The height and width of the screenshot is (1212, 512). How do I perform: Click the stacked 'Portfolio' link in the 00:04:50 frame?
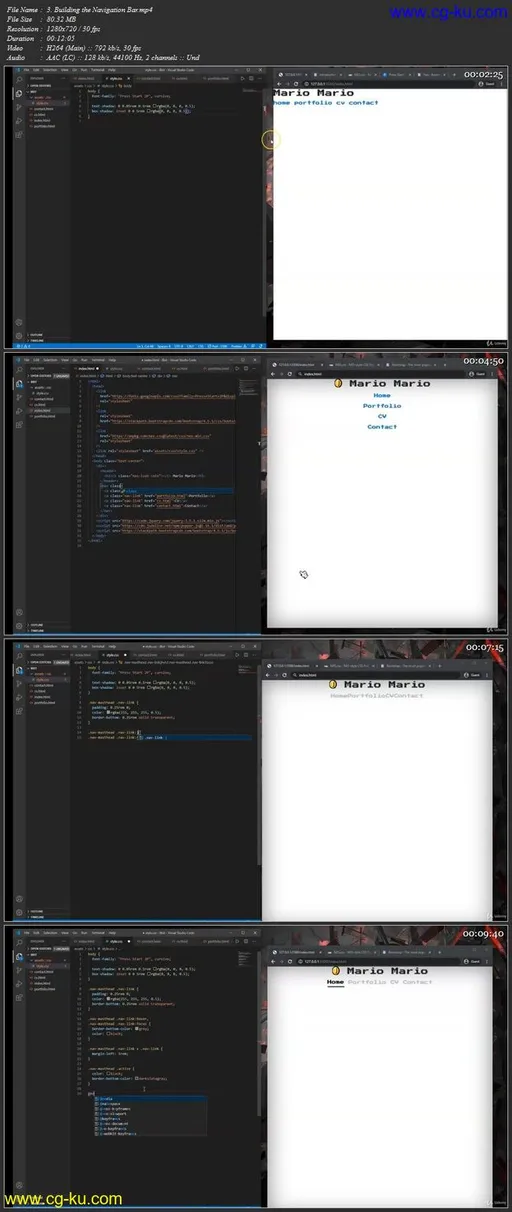tap(382, 406)
